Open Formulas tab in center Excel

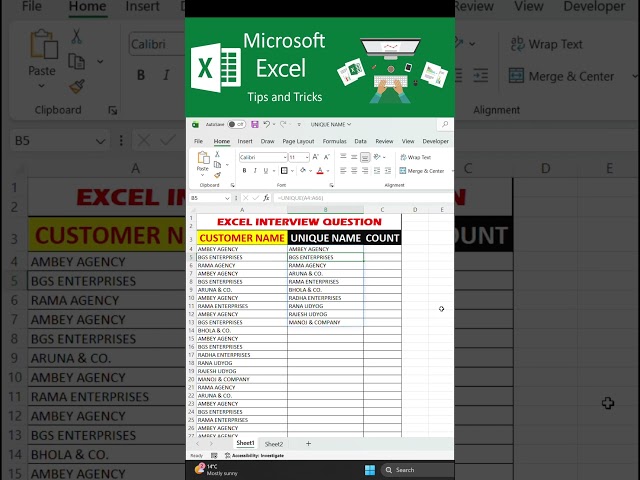tap(334, 141)
